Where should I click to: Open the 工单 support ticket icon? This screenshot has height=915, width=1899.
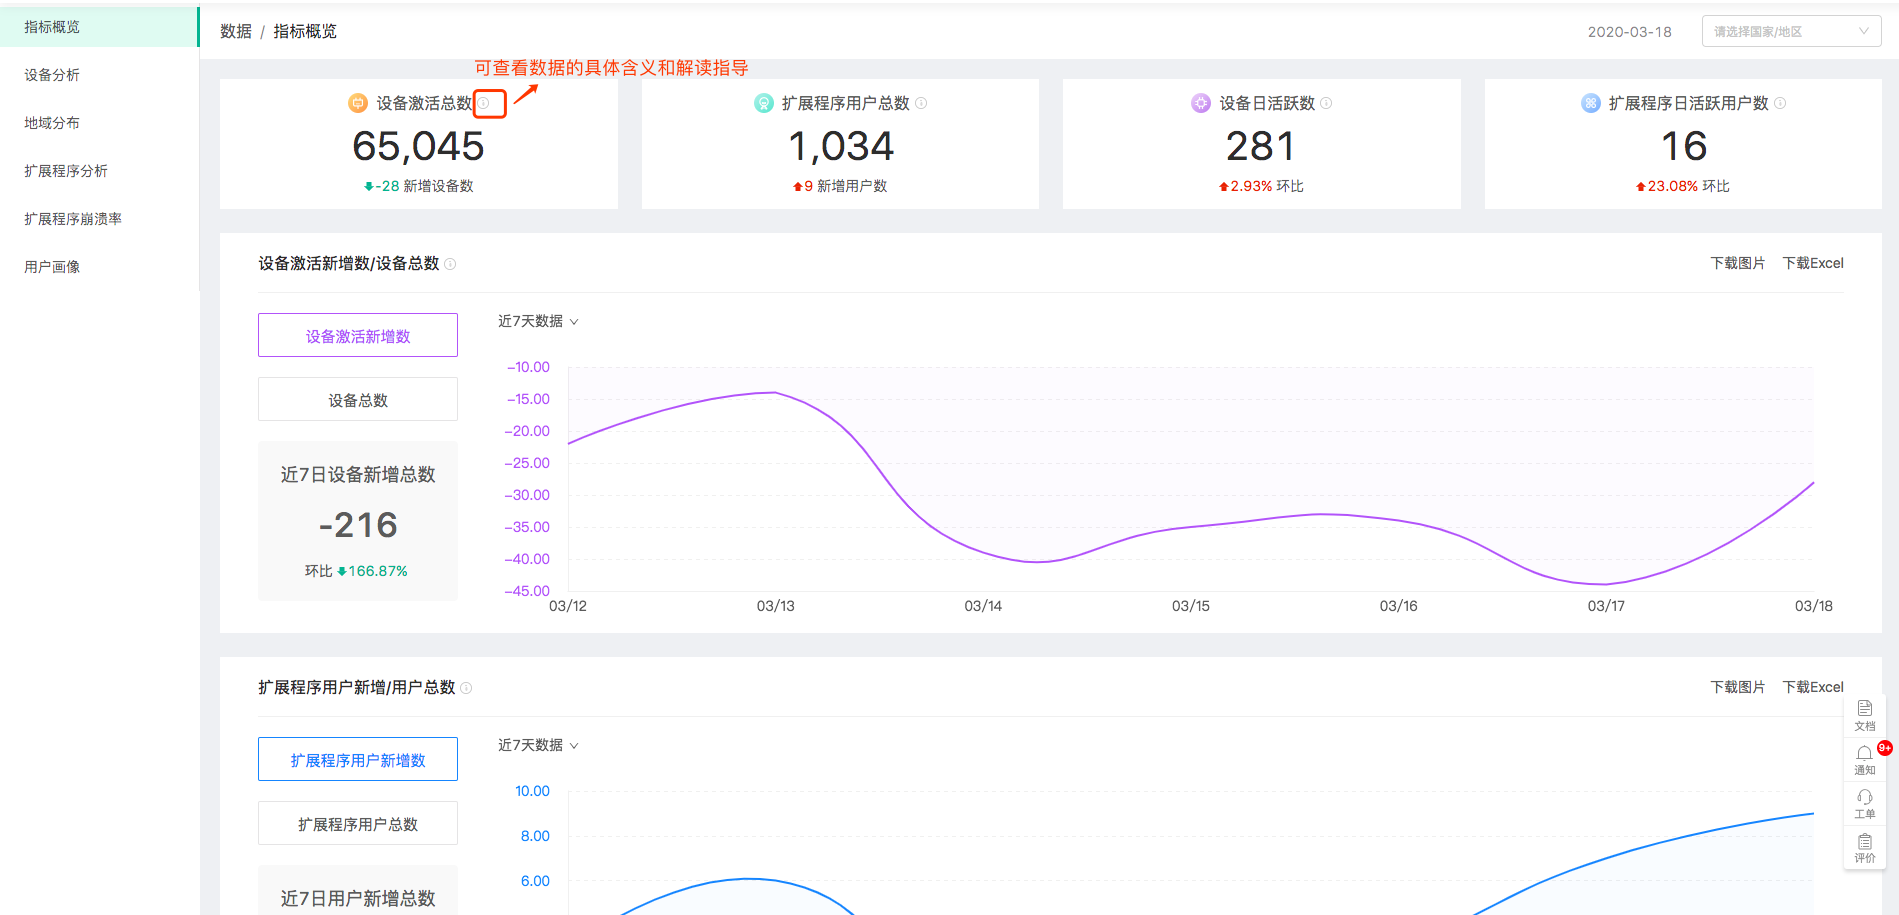[1865, 804]
